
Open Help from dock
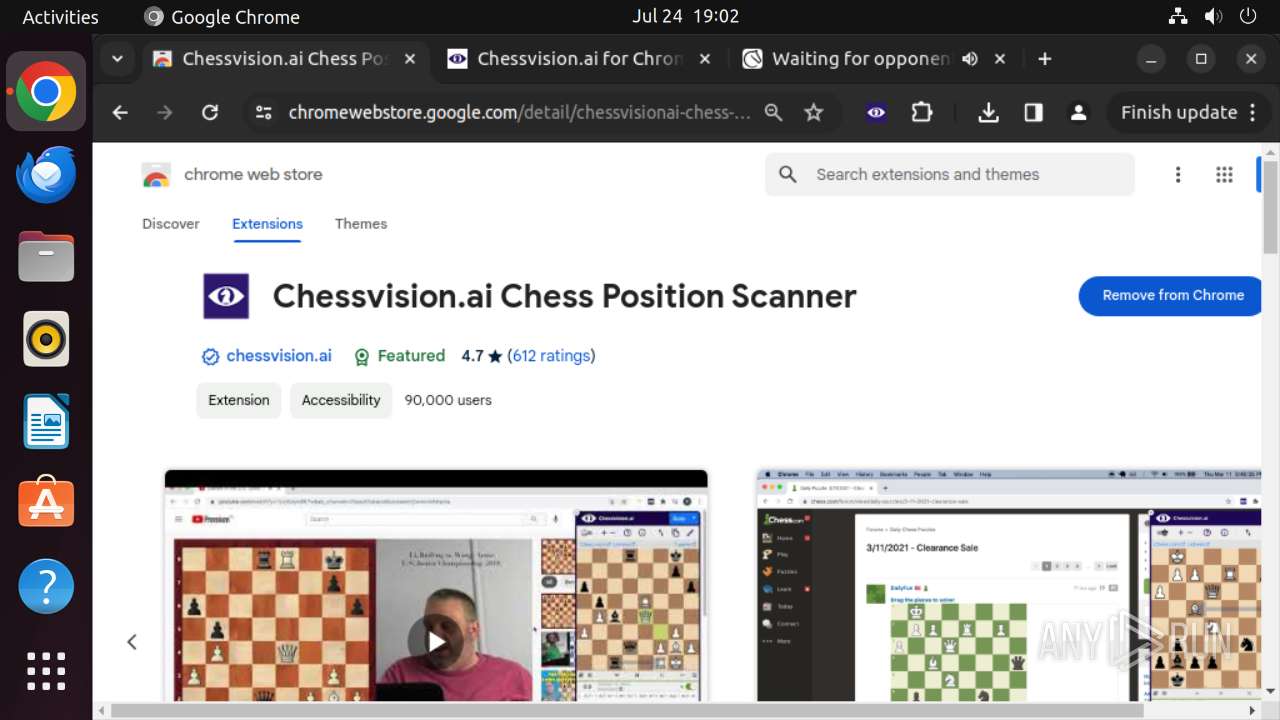point(46,586)
